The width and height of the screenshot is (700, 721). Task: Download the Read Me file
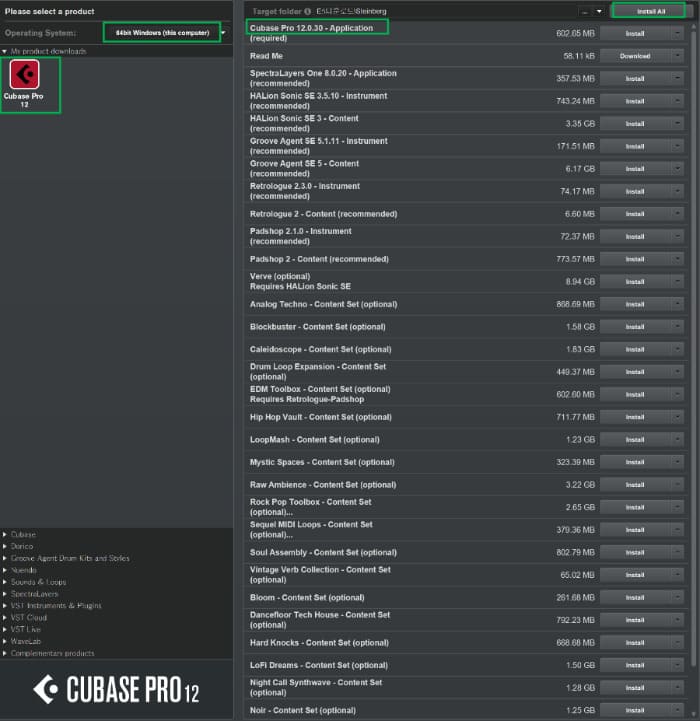pyautogui.click(x=635, y=56)
